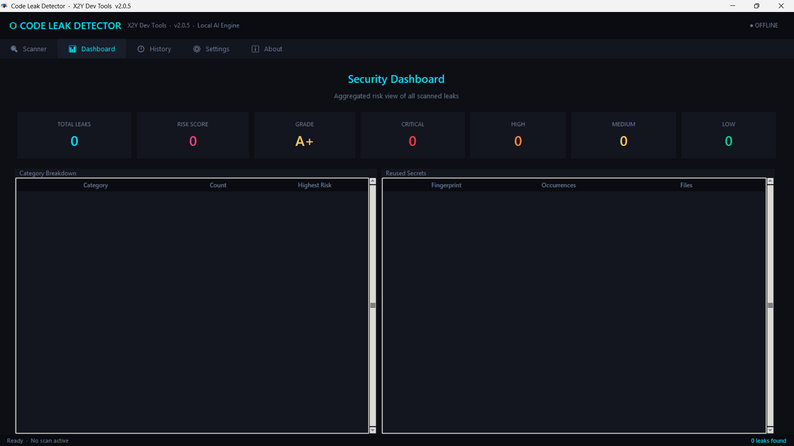The height and width of the screenshot is (446, 794).
Task: Select the Medium count card
Action: tap(623, 135)
